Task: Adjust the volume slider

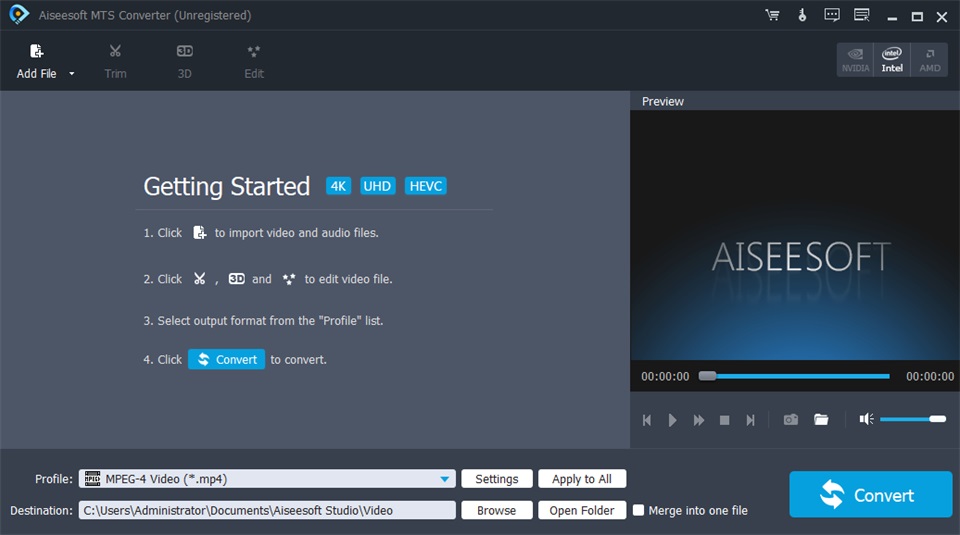Action: tap(913, 419)
